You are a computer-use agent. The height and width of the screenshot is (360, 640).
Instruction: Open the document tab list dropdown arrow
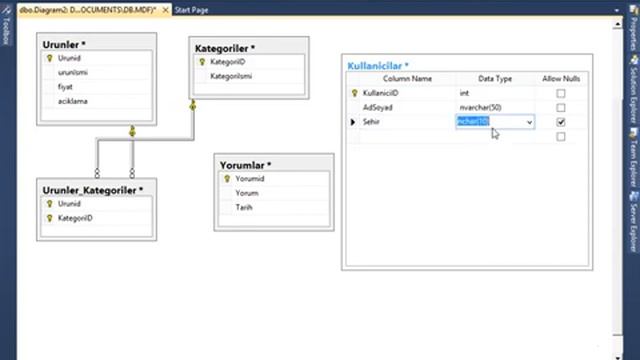pos(617,10)
